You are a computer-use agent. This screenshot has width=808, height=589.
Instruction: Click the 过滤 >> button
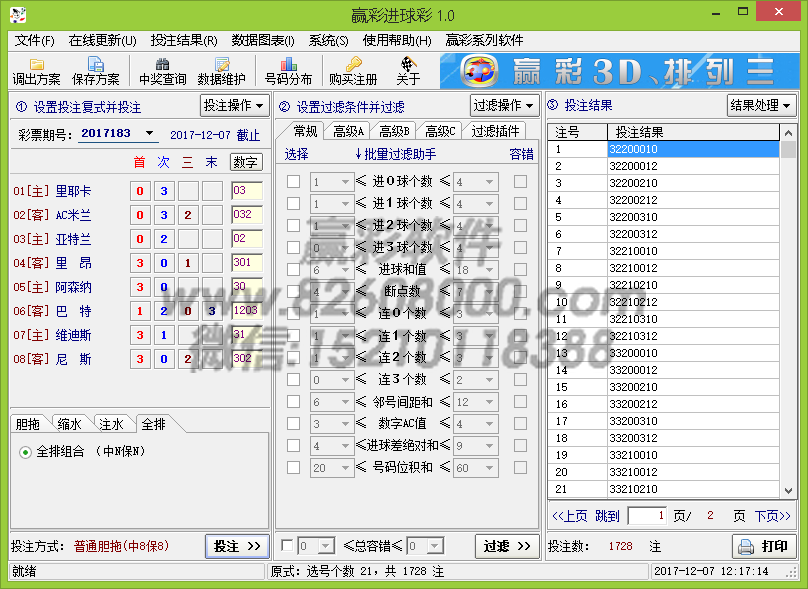507,546
